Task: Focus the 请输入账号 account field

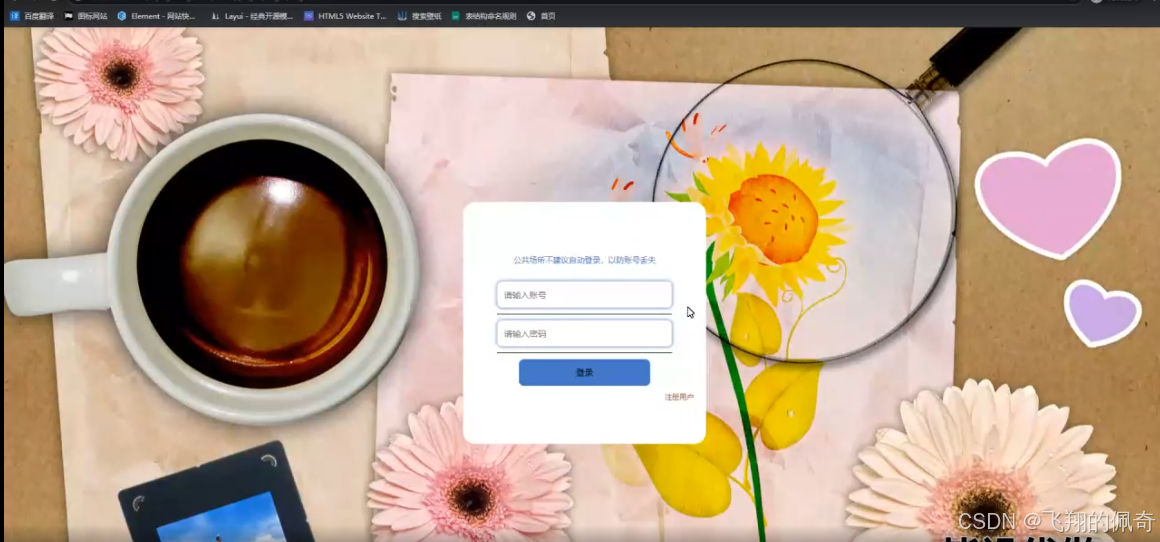Action: point(584,295)
